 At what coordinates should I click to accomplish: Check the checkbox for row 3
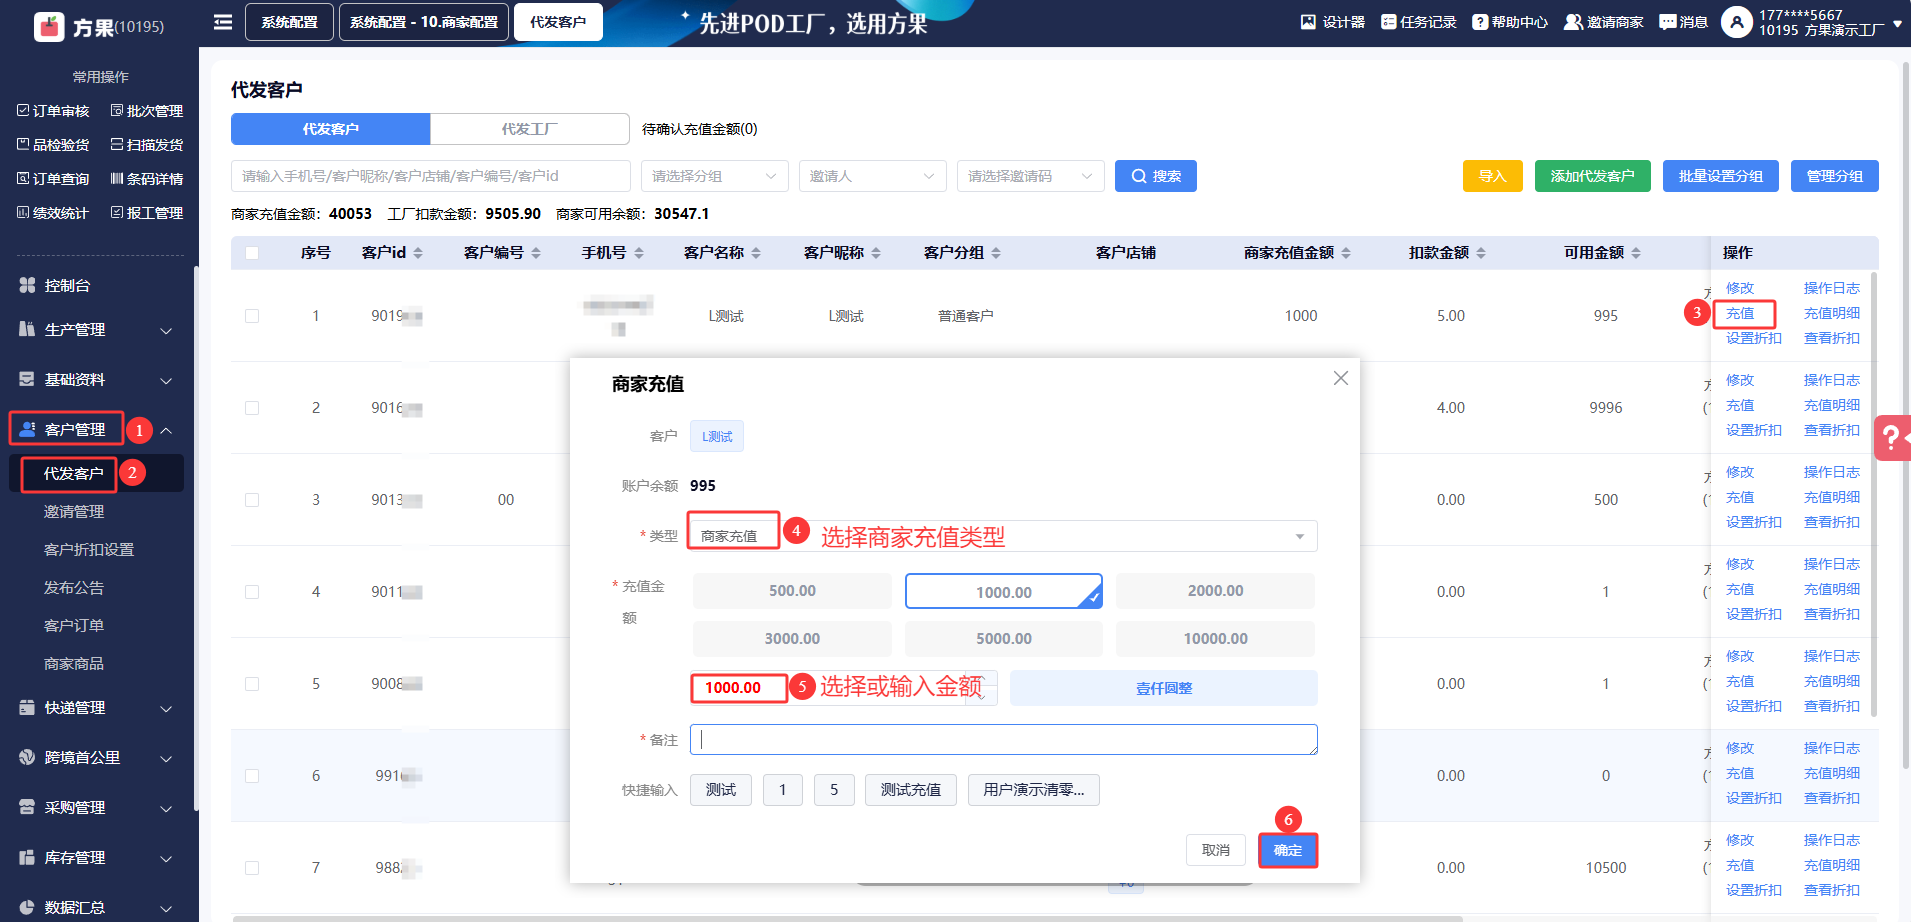point(252,500)
